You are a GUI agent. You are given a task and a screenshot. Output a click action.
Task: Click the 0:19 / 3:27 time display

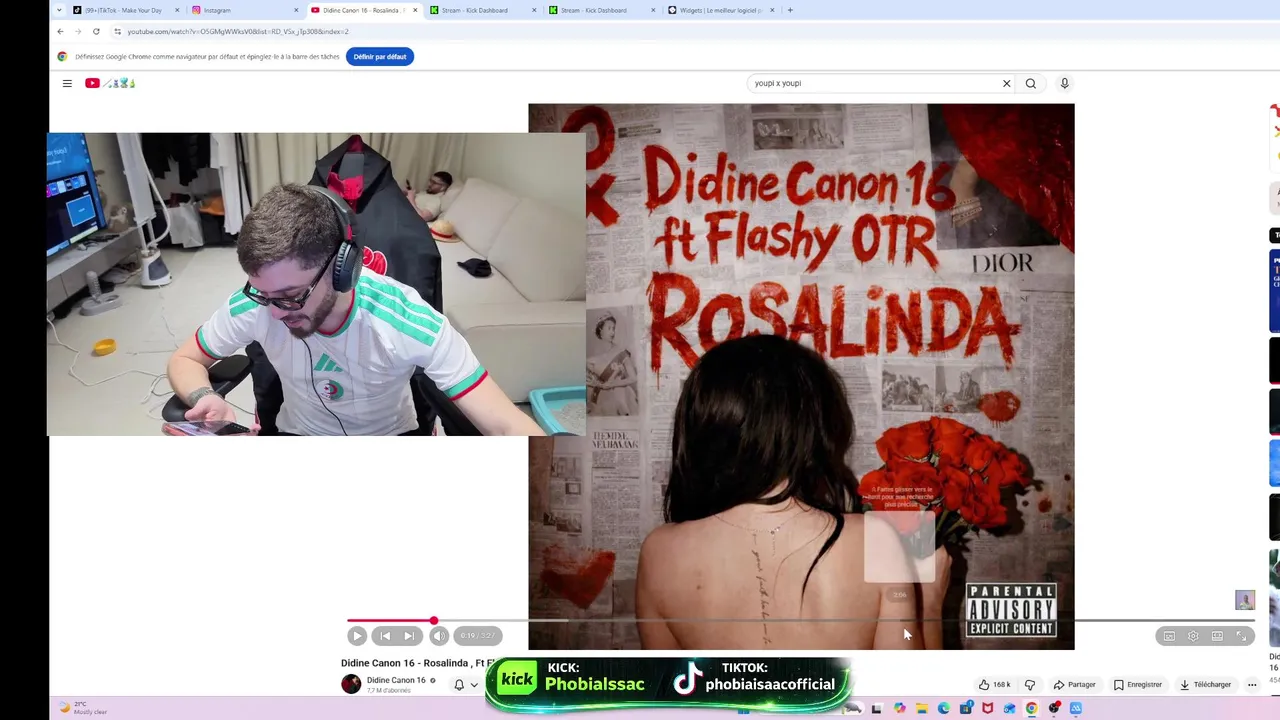tap(478, 636)
